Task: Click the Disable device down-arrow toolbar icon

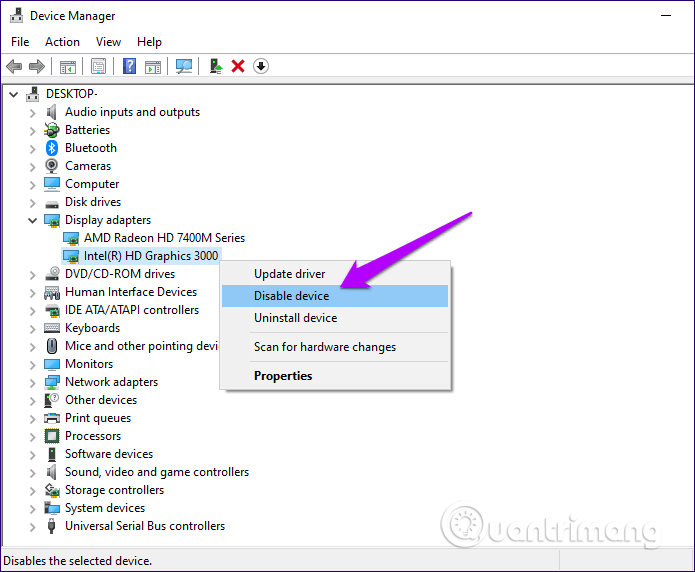Action: click(261, 67)
